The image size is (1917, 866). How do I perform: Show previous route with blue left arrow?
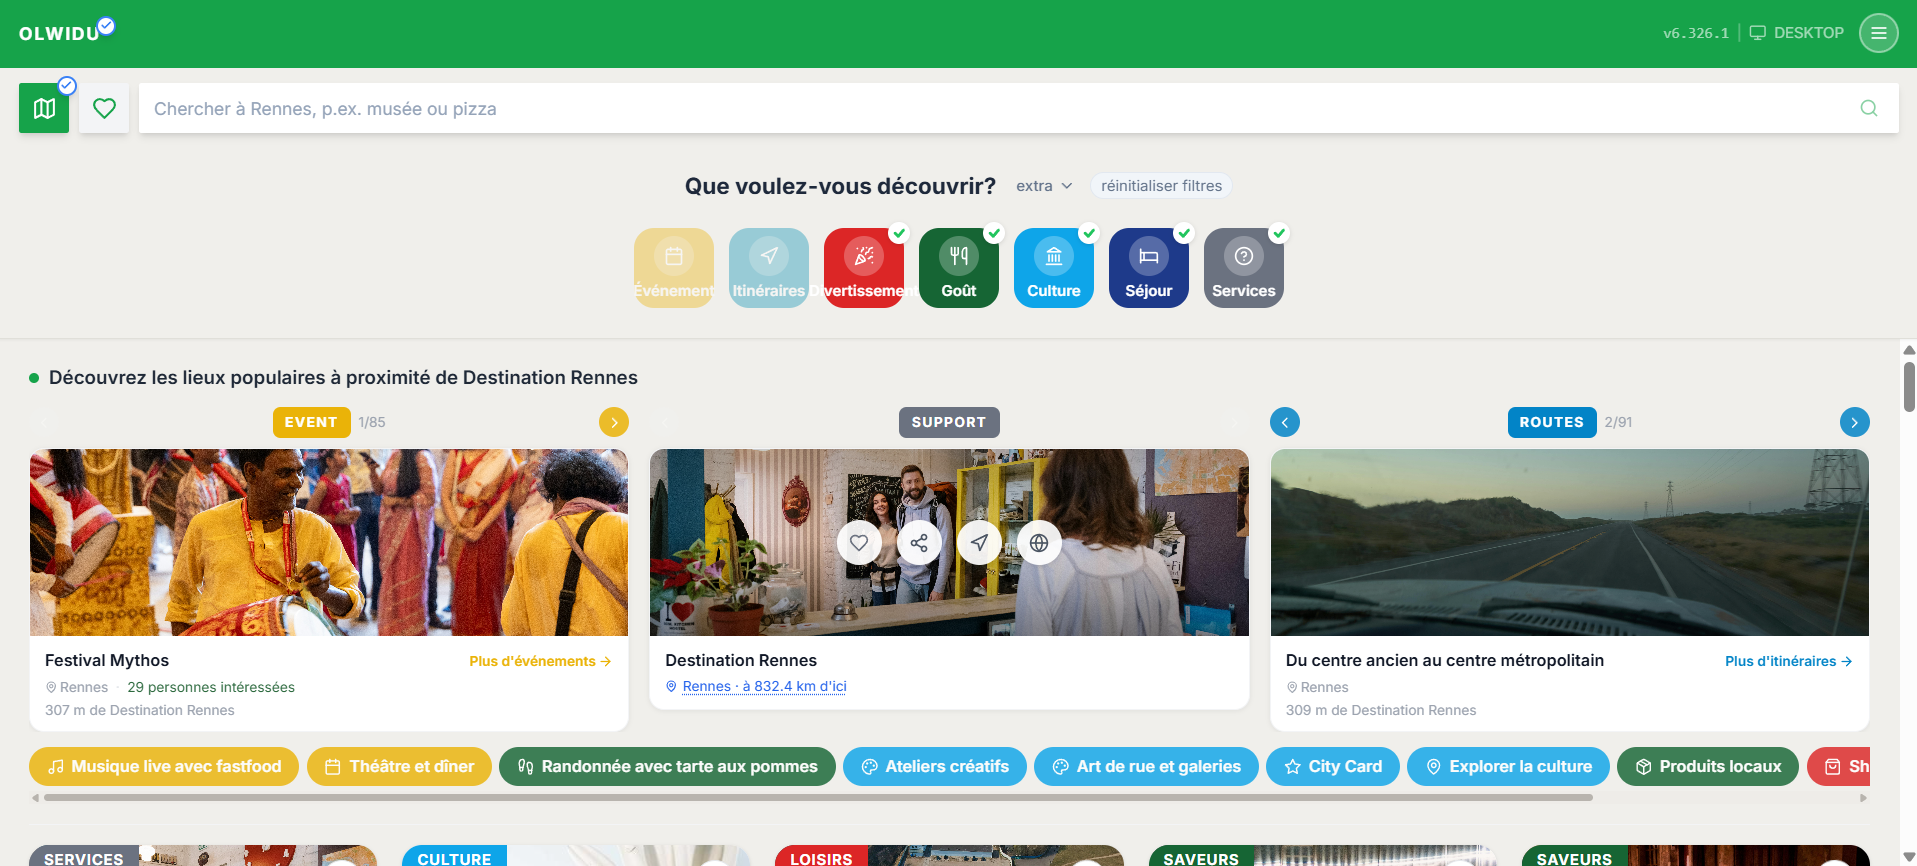(x=1285, y=422)
